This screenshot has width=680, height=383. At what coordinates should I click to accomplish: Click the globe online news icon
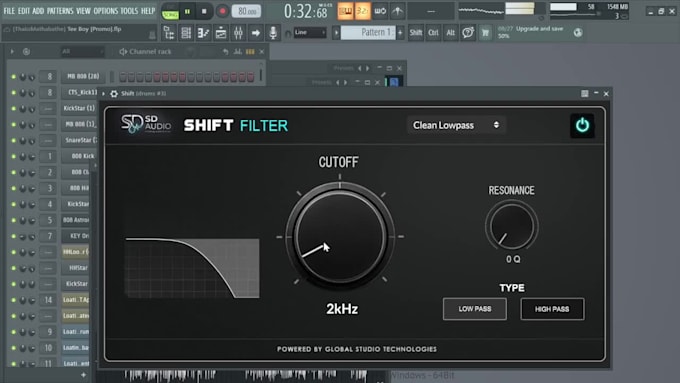[578, 33]
